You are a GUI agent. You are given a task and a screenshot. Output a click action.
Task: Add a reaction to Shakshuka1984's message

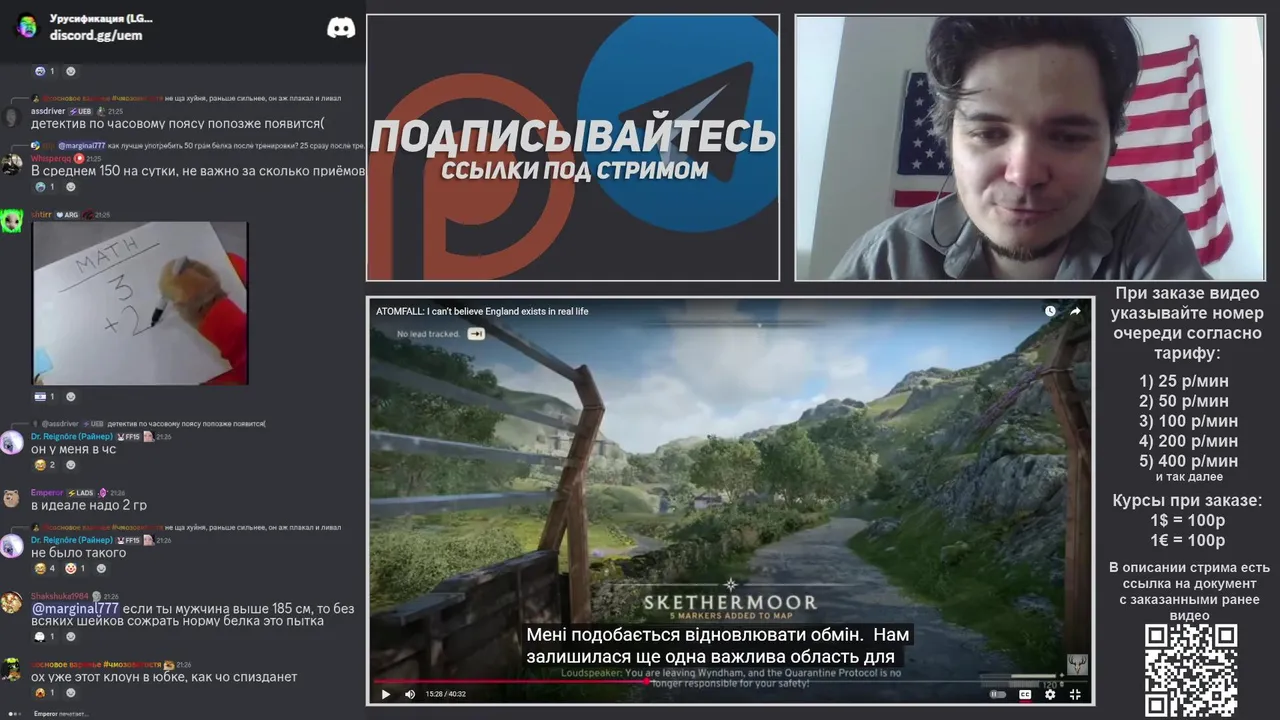(x=70, y=636)
